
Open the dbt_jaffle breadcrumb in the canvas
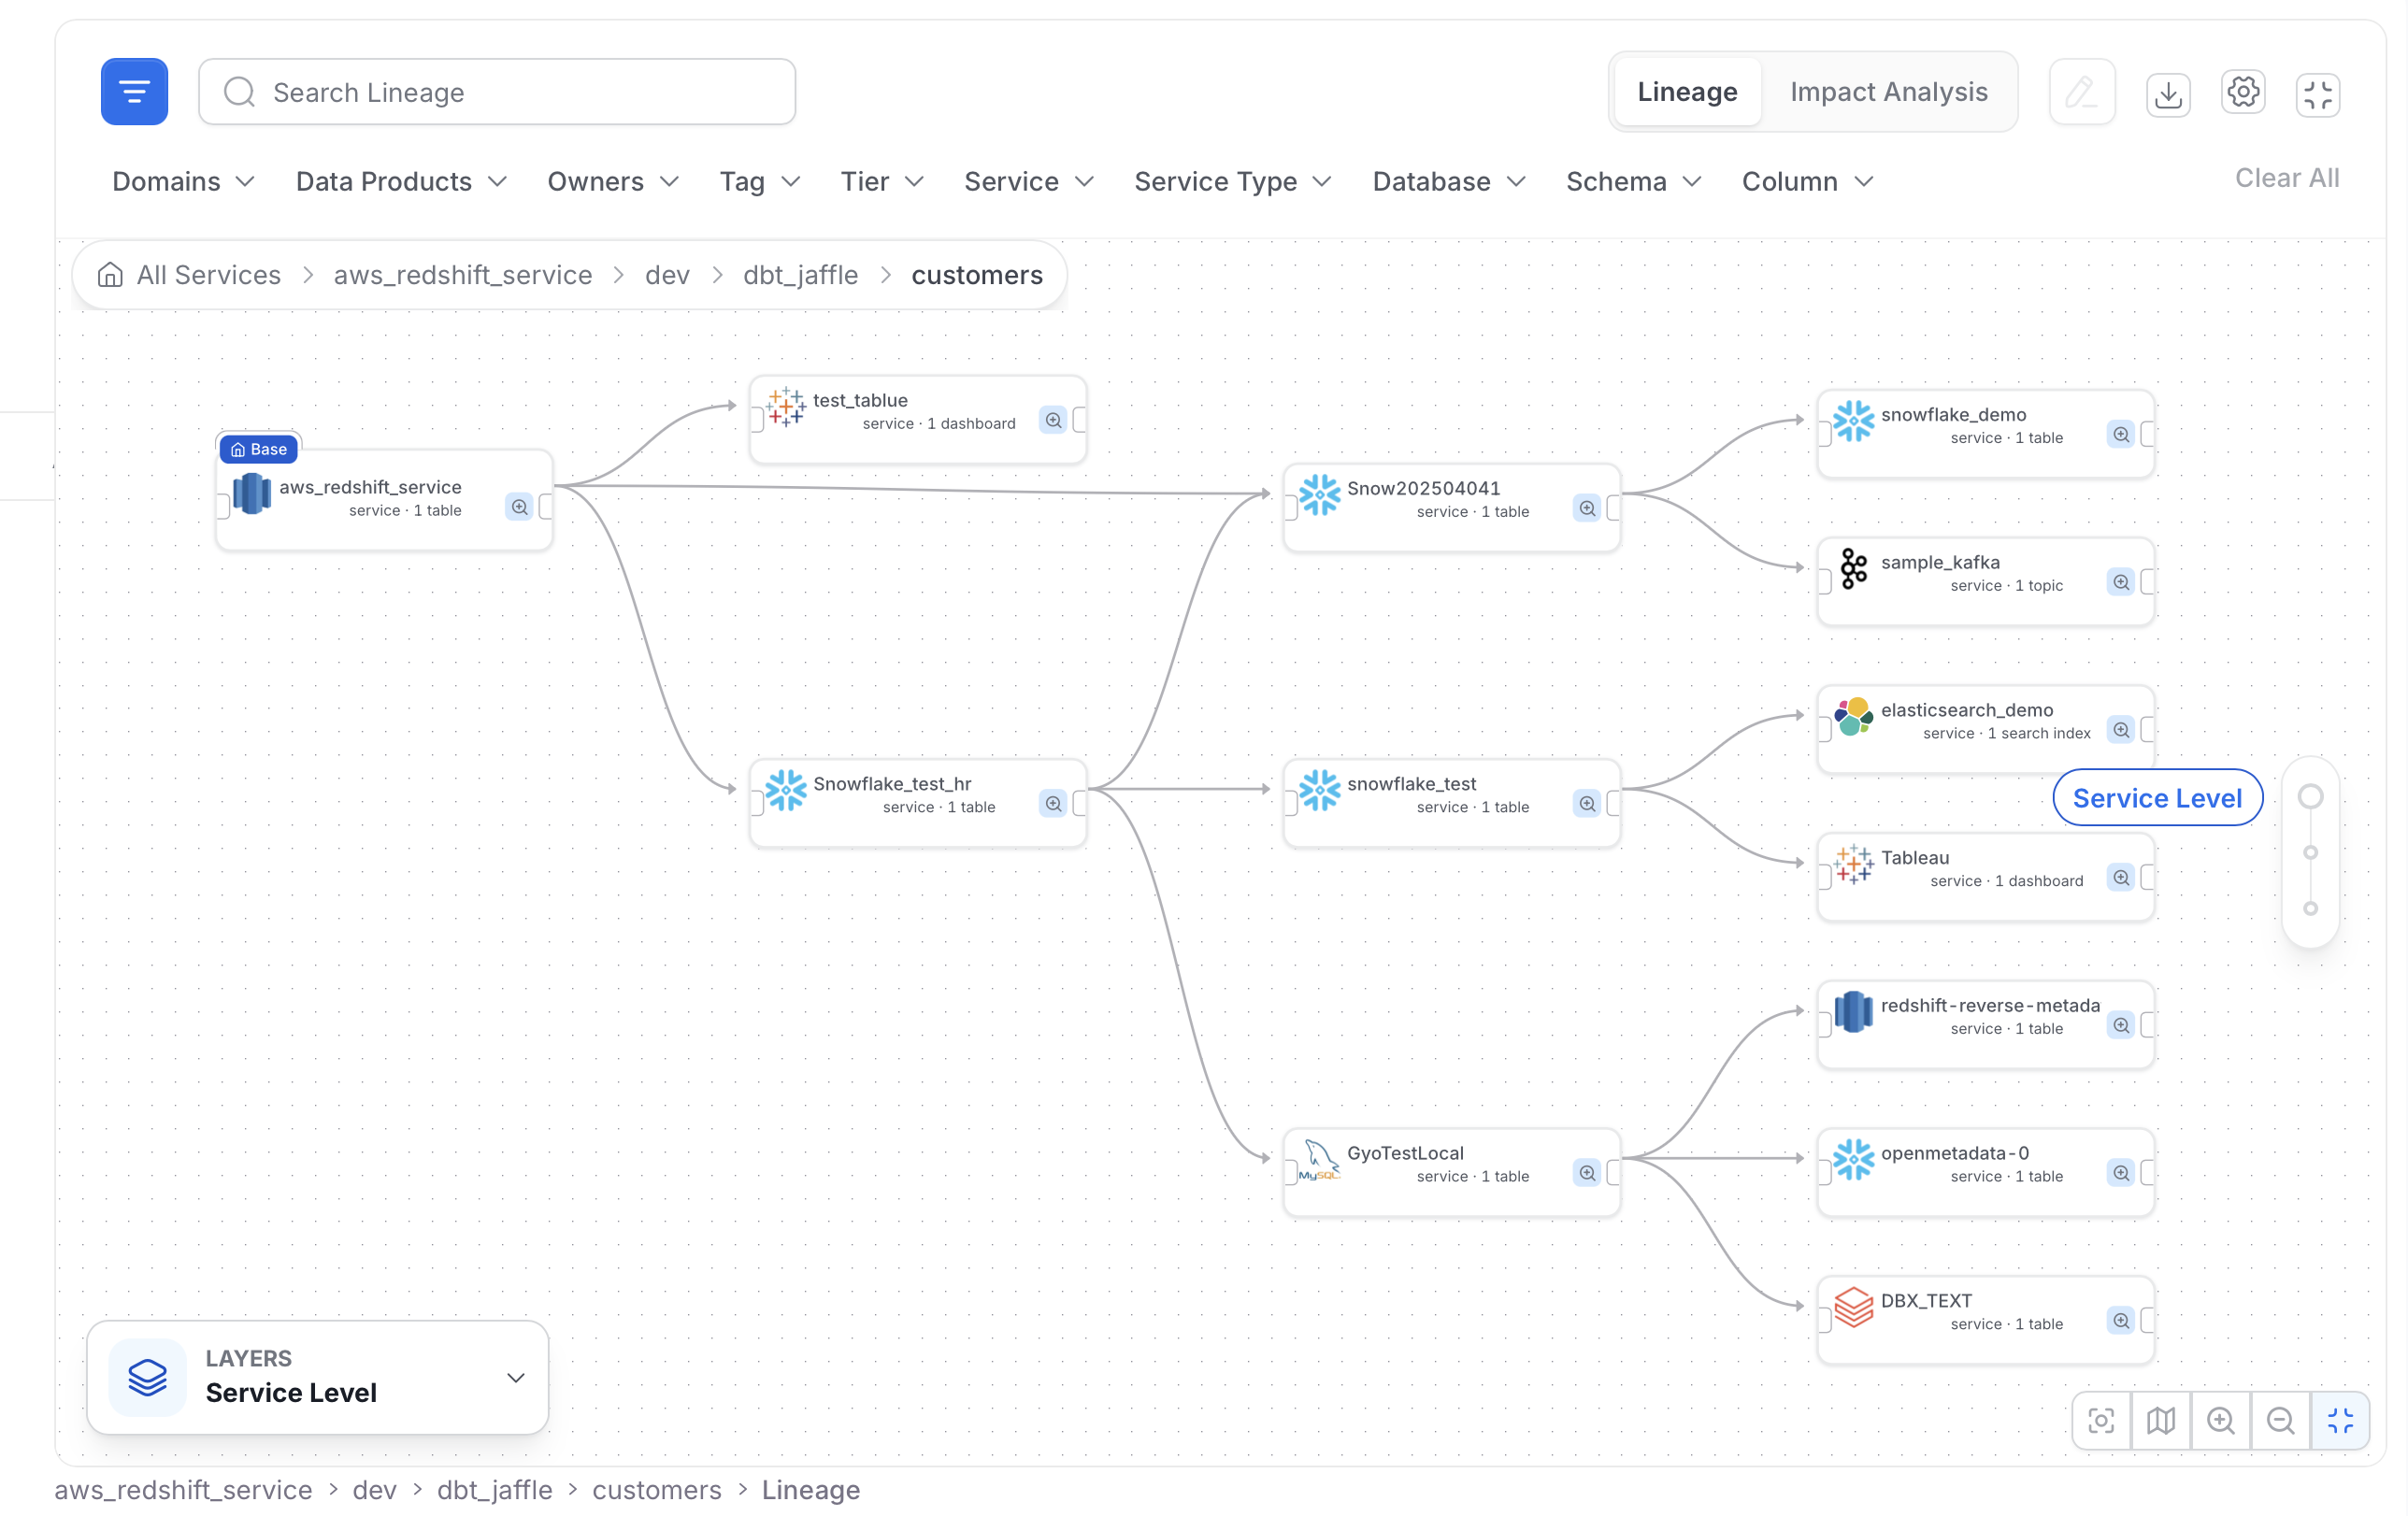[800, 275]
